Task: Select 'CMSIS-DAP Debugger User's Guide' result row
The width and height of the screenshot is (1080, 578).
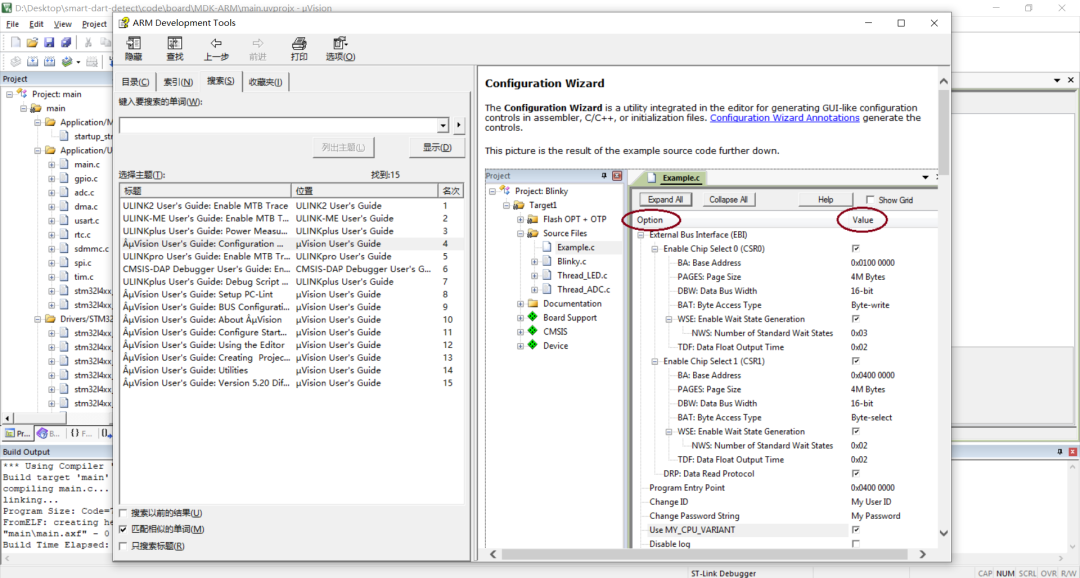Action: [x=291, y=269]
